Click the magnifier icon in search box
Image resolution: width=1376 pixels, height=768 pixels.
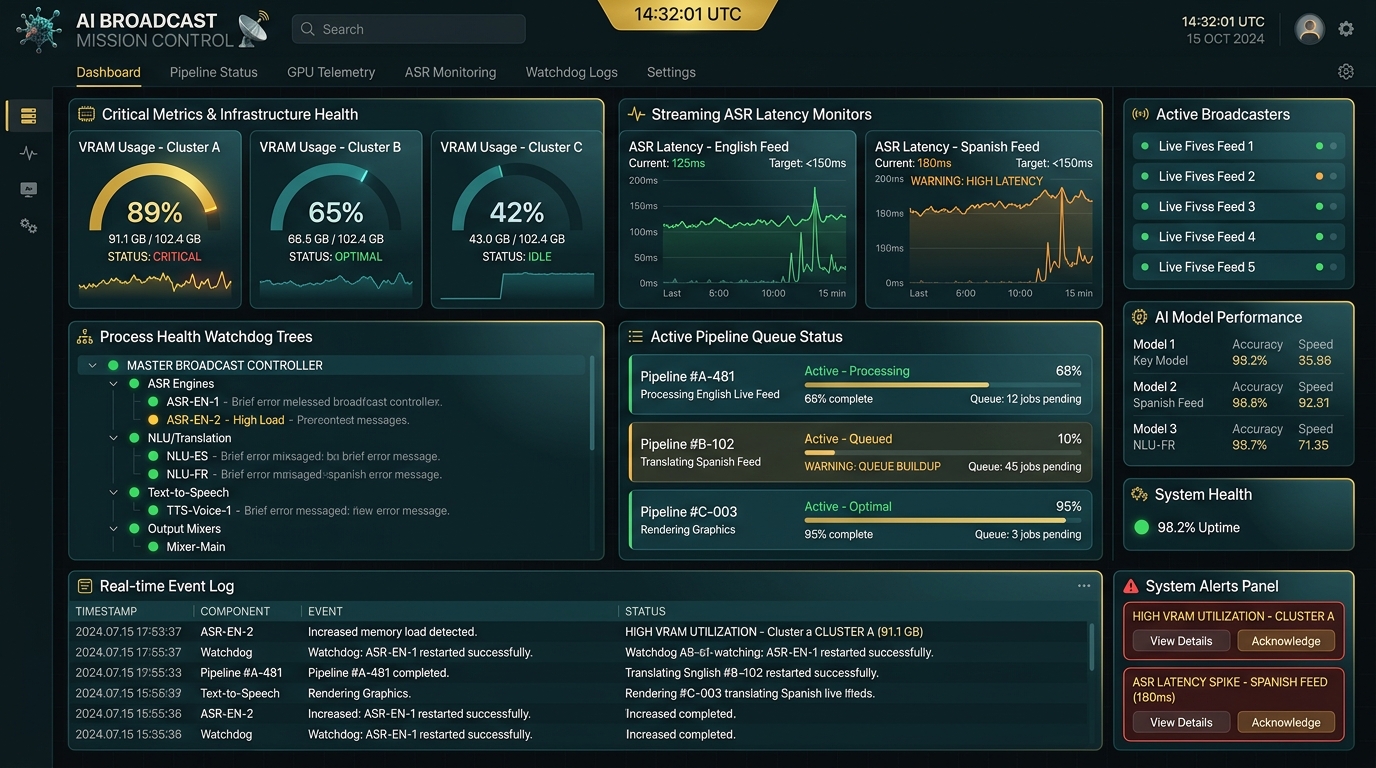pos(308,29)
